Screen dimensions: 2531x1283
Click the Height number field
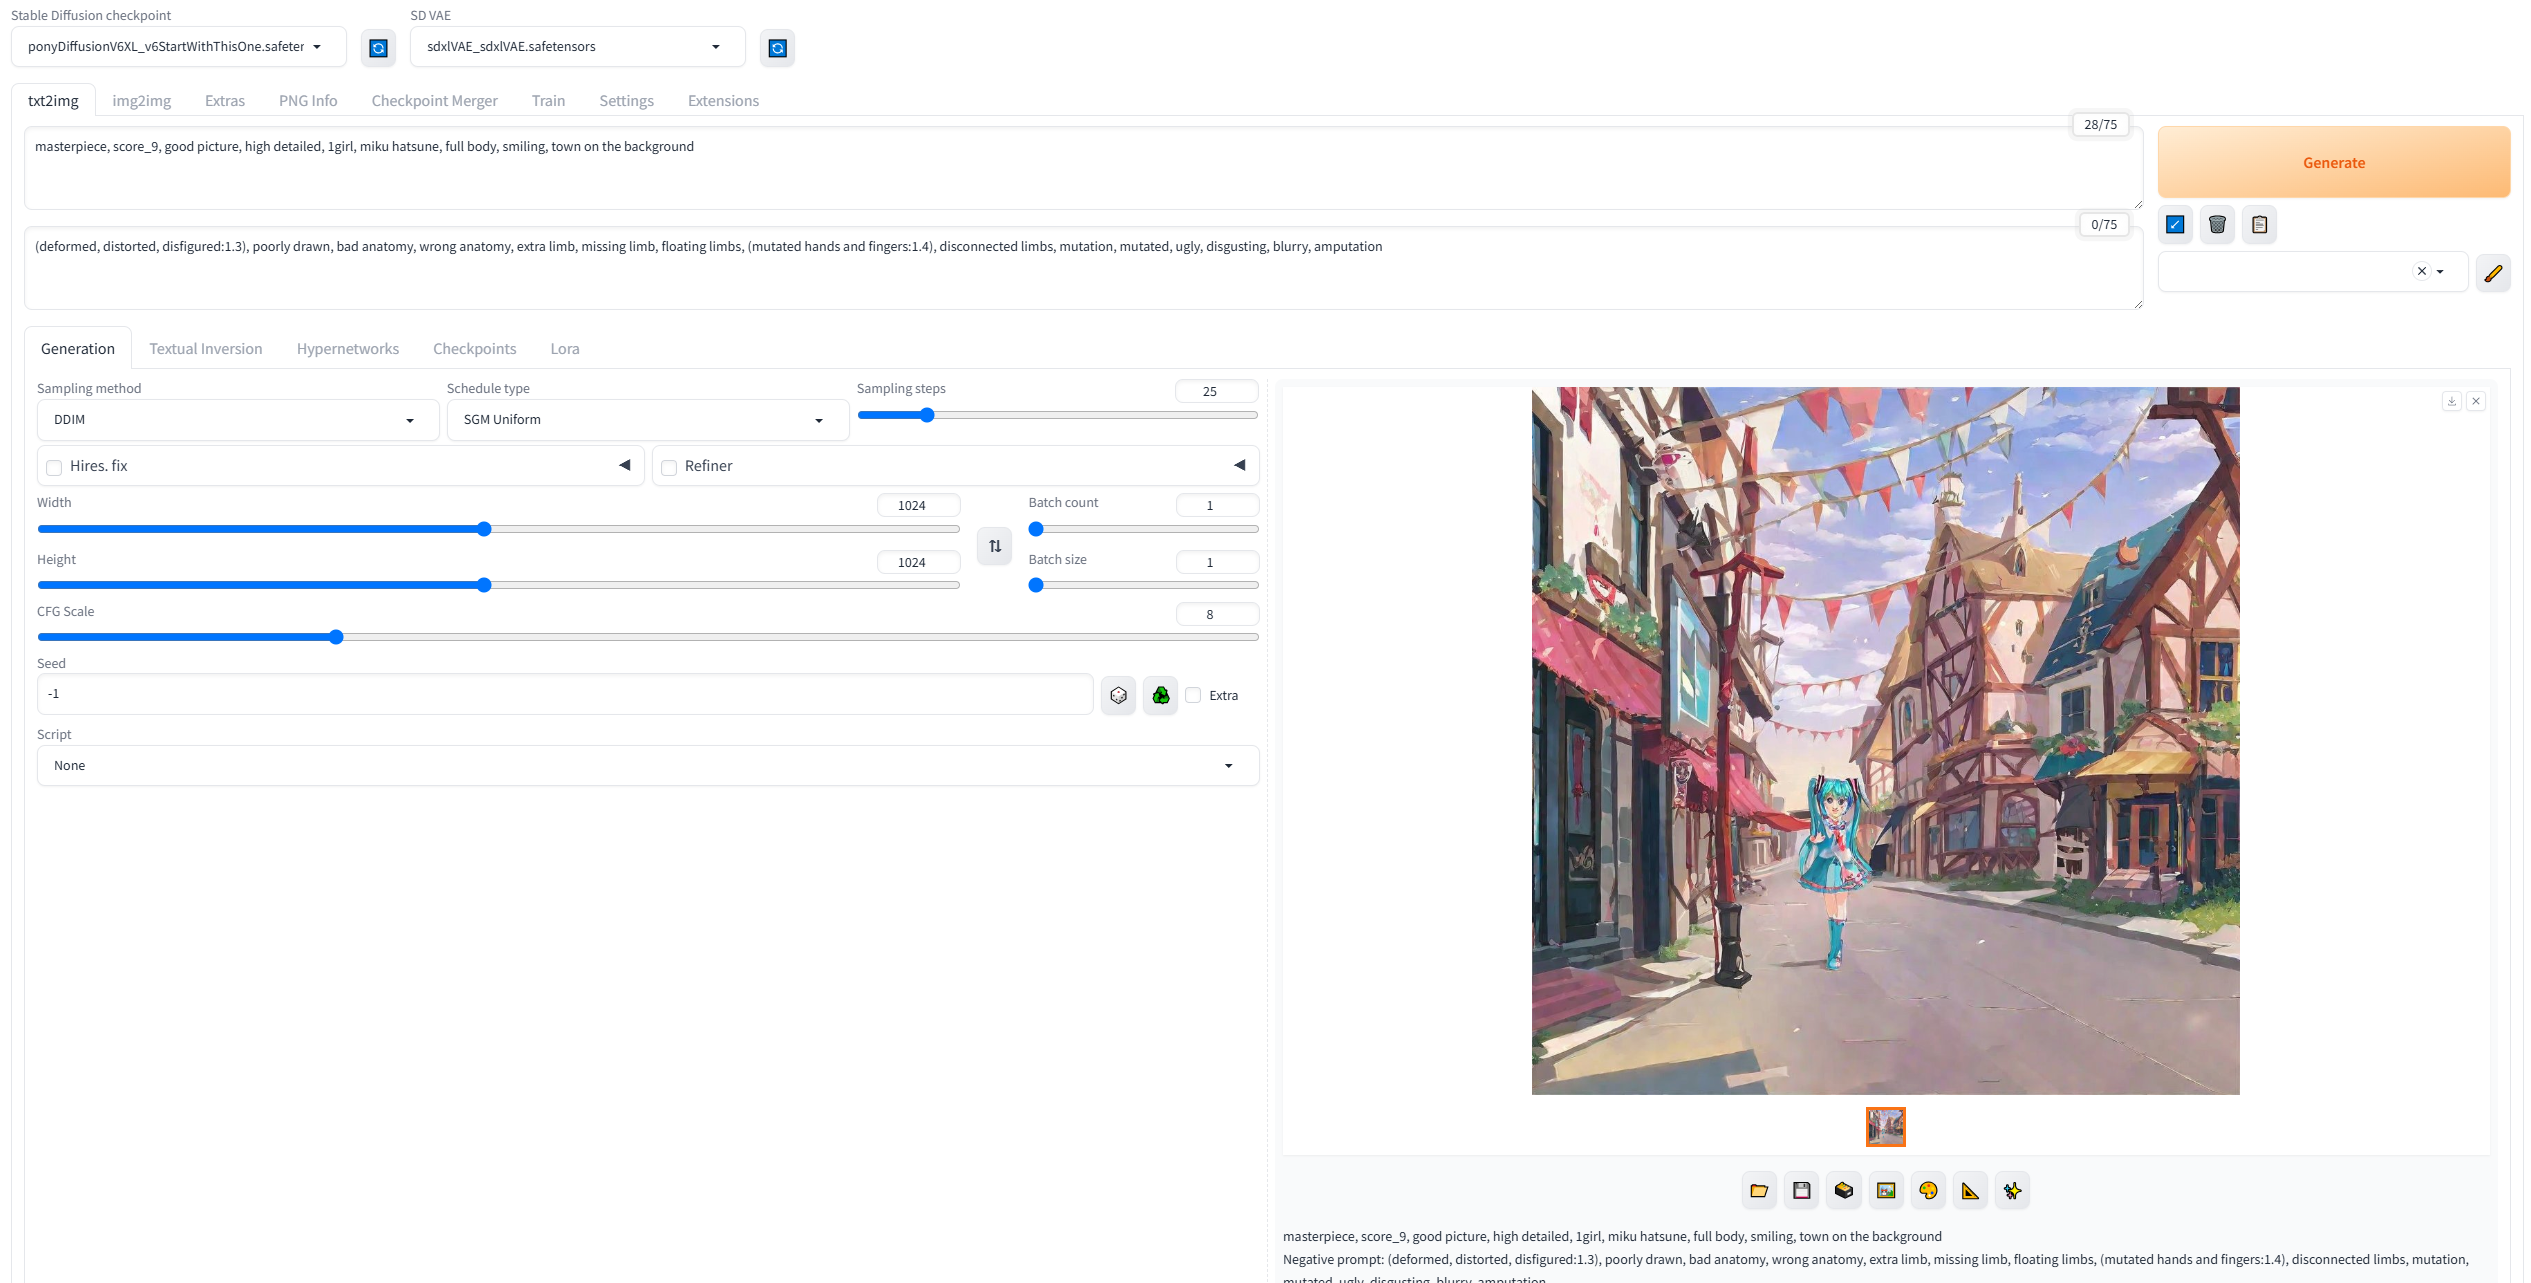918,562
